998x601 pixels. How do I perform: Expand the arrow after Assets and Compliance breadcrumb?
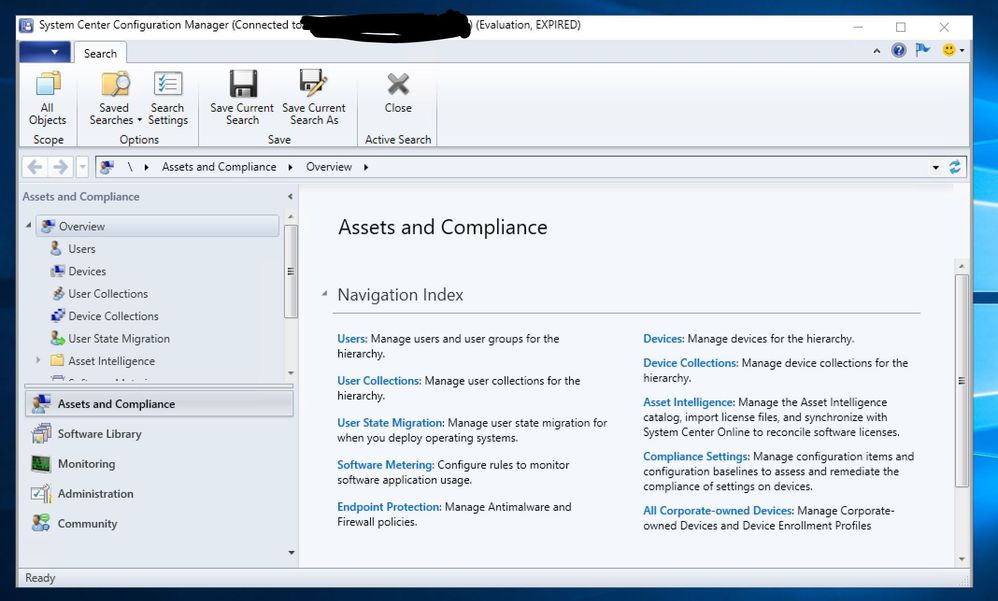(x=290, y=167)
